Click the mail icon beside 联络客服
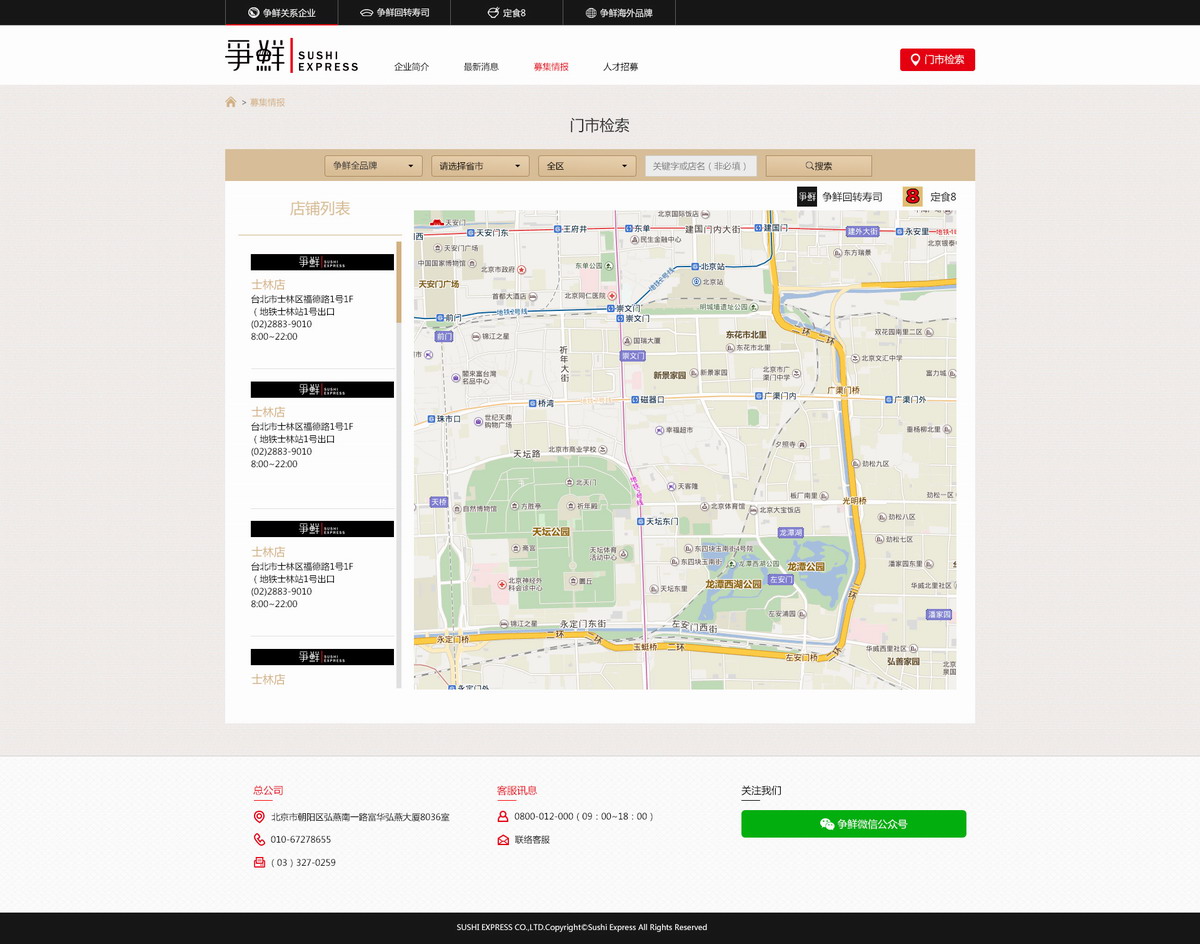This screenshot has width=1200, height=944. coord(503,840)
